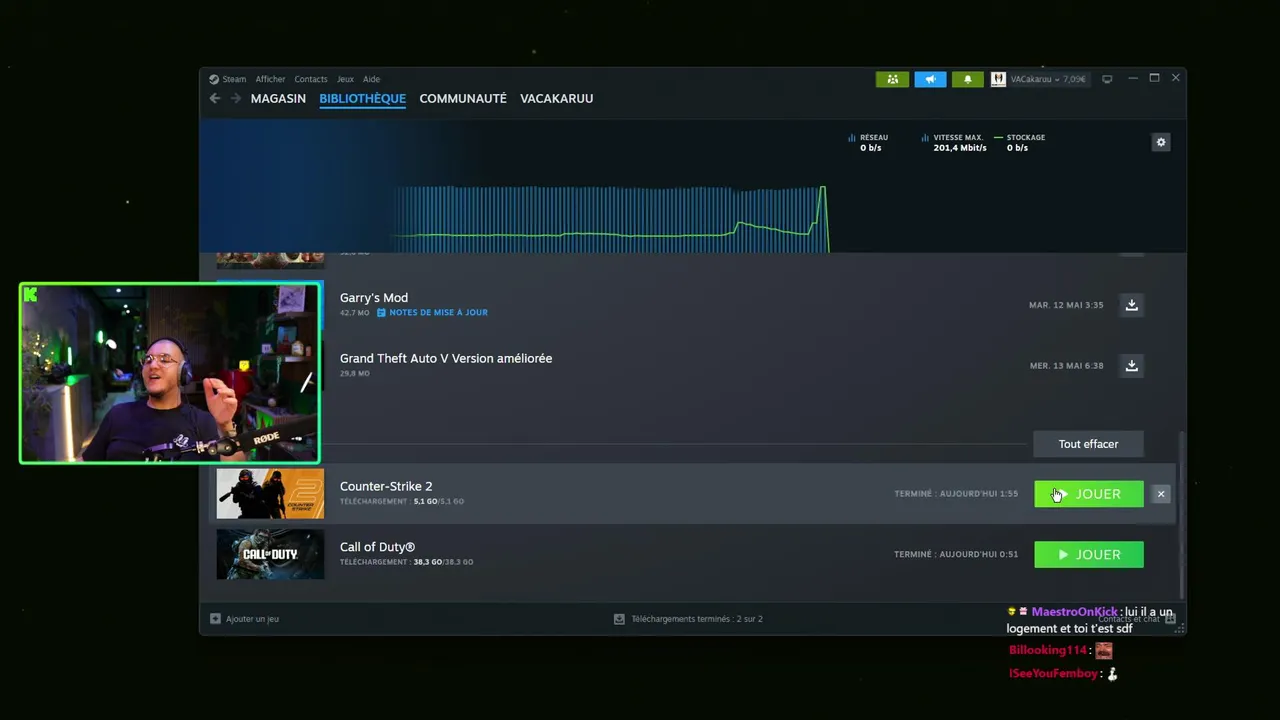Open the friends activity green icon
This screenshot has width=1280, height=720.
[892, 79]
